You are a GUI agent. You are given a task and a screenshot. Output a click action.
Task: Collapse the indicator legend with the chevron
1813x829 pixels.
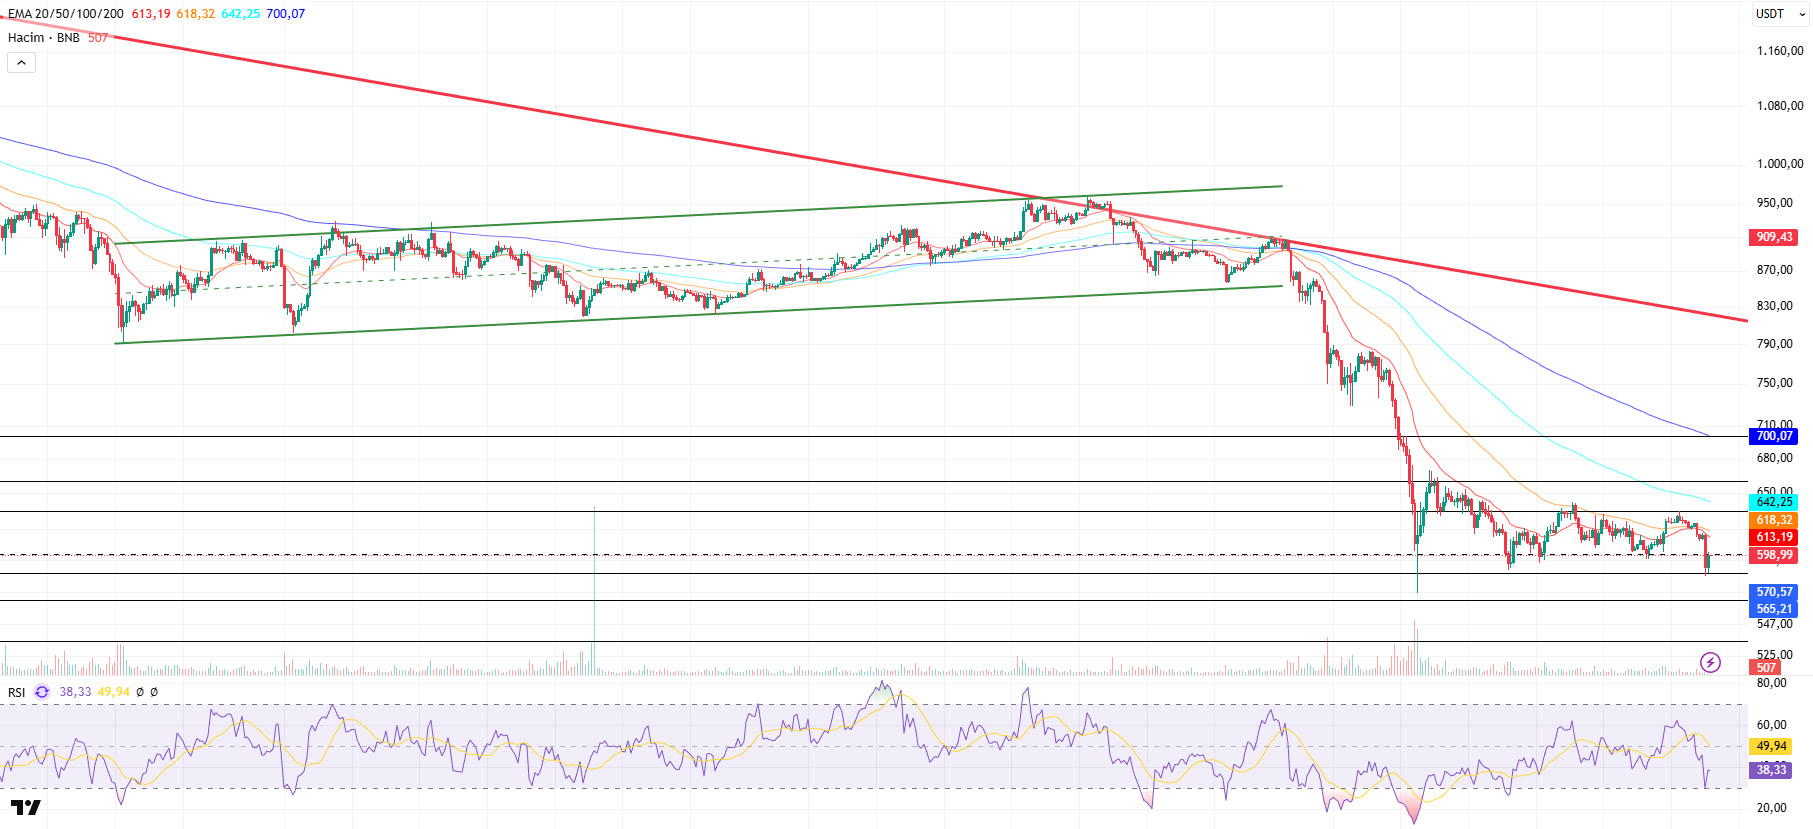21,63
